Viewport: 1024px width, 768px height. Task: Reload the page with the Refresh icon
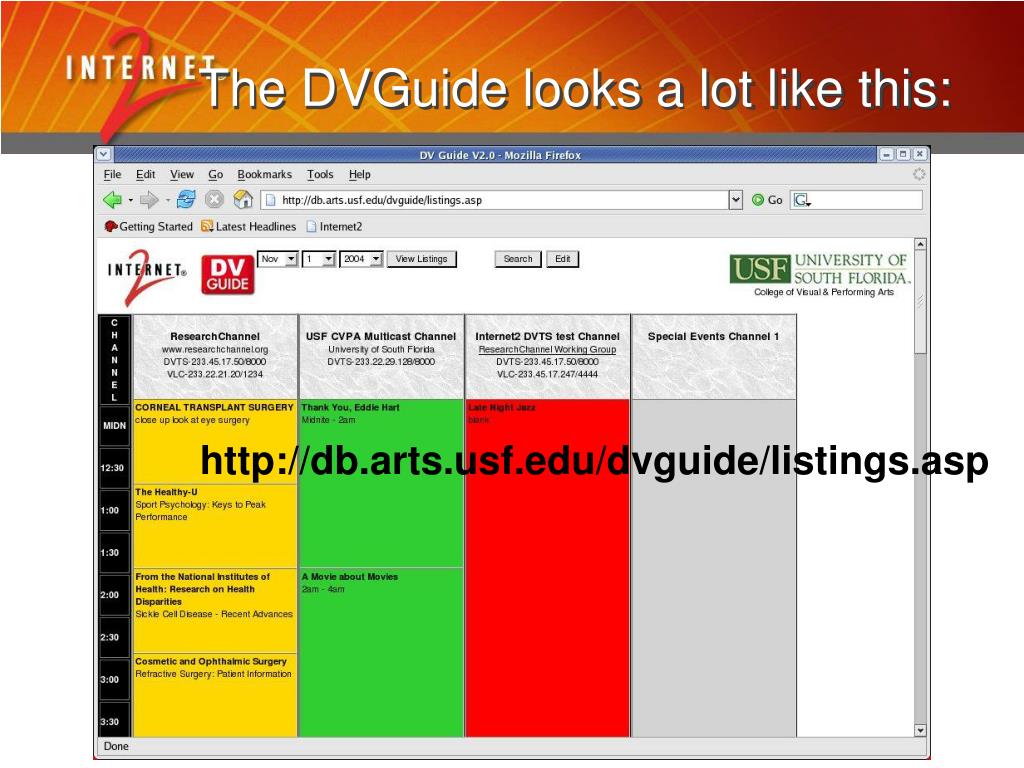tap(186, 199)
